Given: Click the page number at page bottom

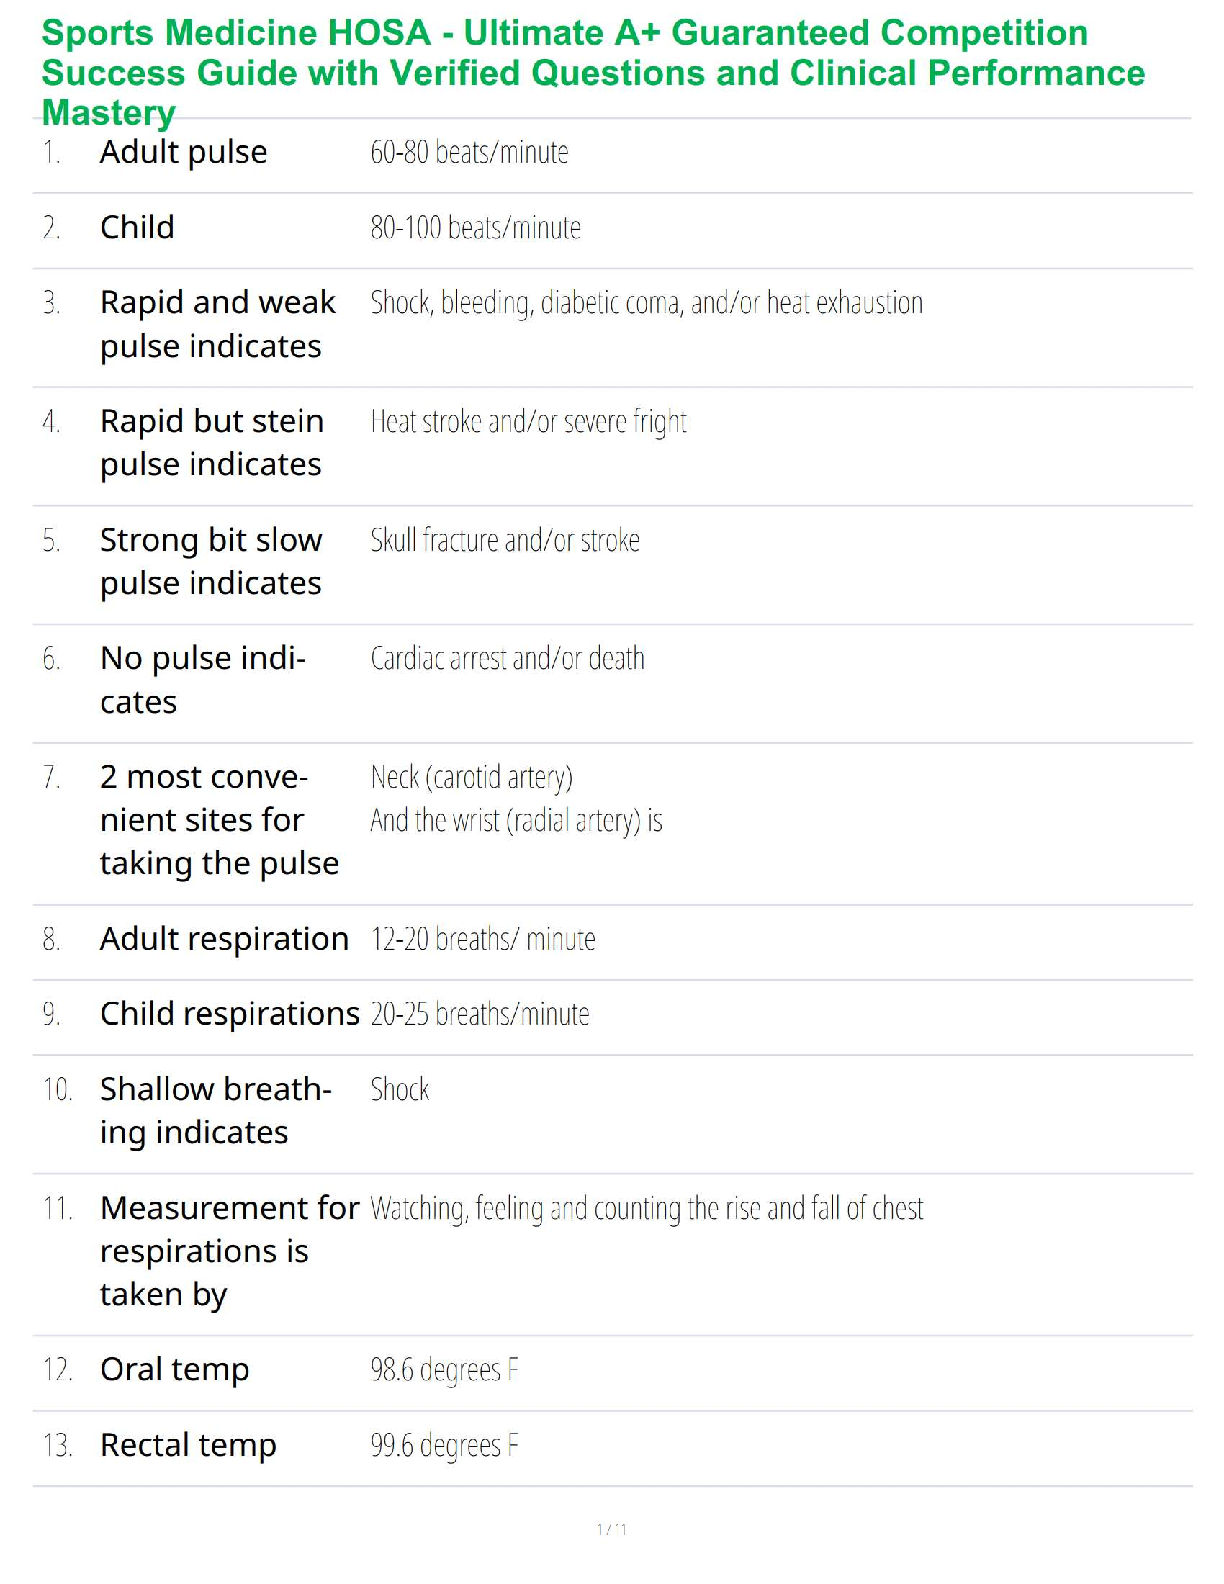Looking at the screenshot, I should [611, 1529].
